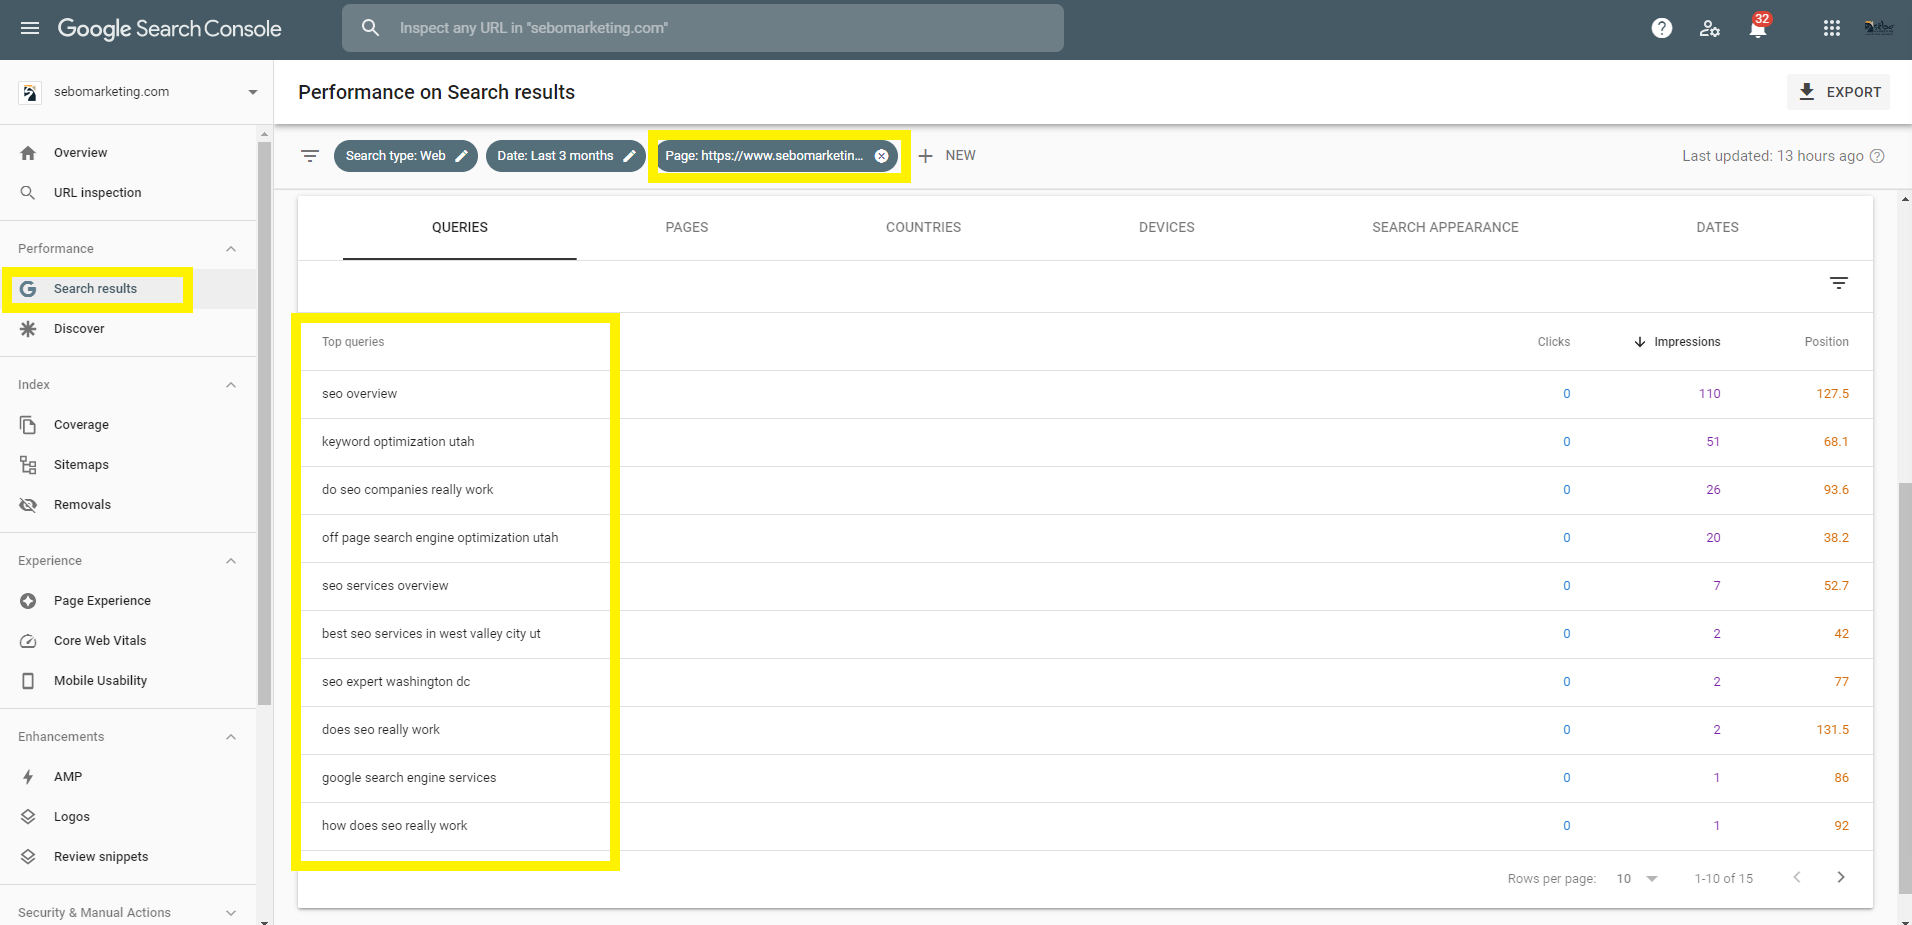The width and height of the screenshot is (1912, 925).
Task: Switch to the DEVICES tab
Action: coord(1167,228)
